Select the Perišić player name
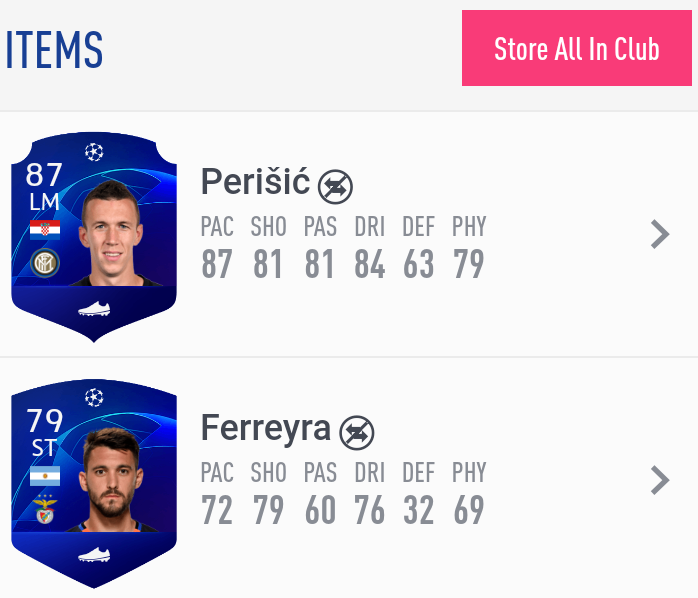 [255, 182]
